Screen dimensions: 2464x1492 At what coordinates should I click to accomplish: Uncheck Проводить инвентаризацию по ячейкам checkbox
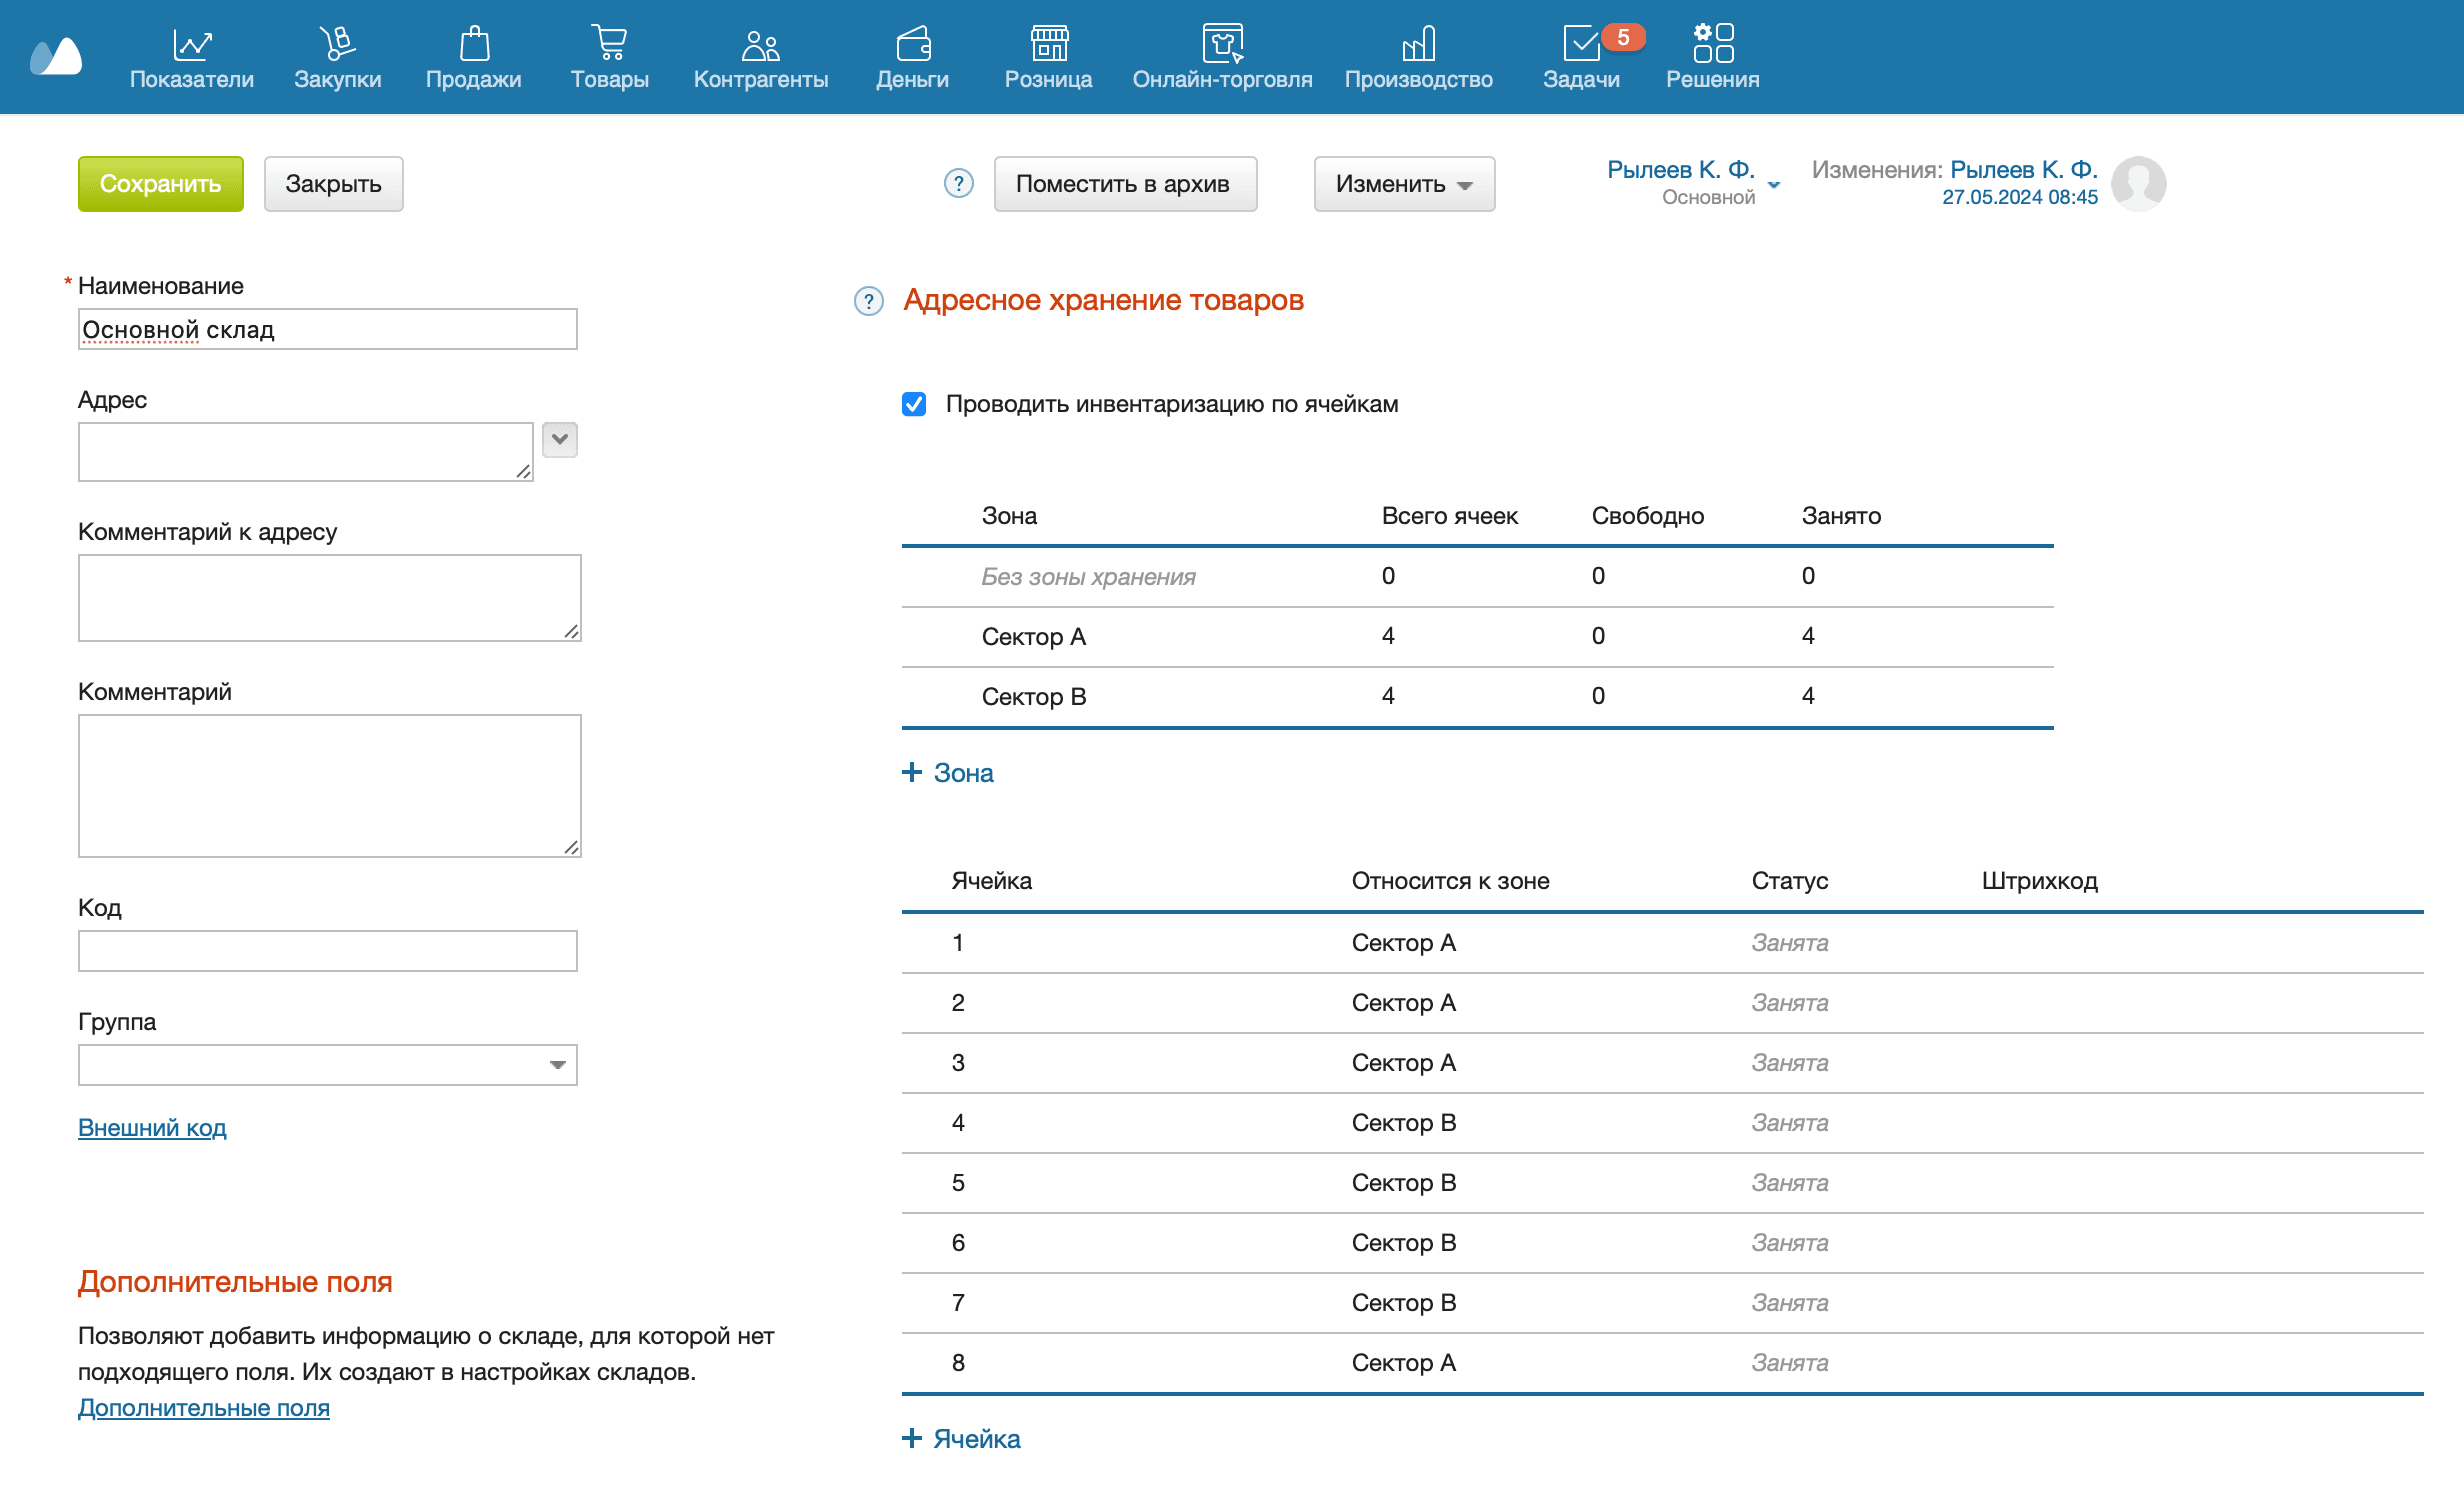914,404
